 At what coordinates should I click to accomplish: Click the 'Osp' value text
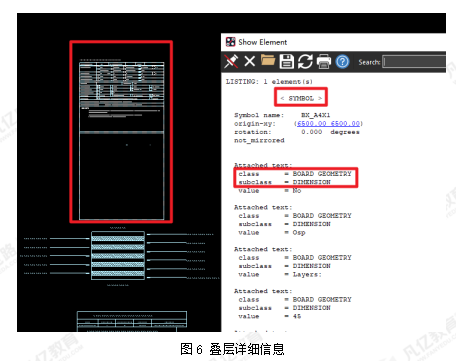299,232
